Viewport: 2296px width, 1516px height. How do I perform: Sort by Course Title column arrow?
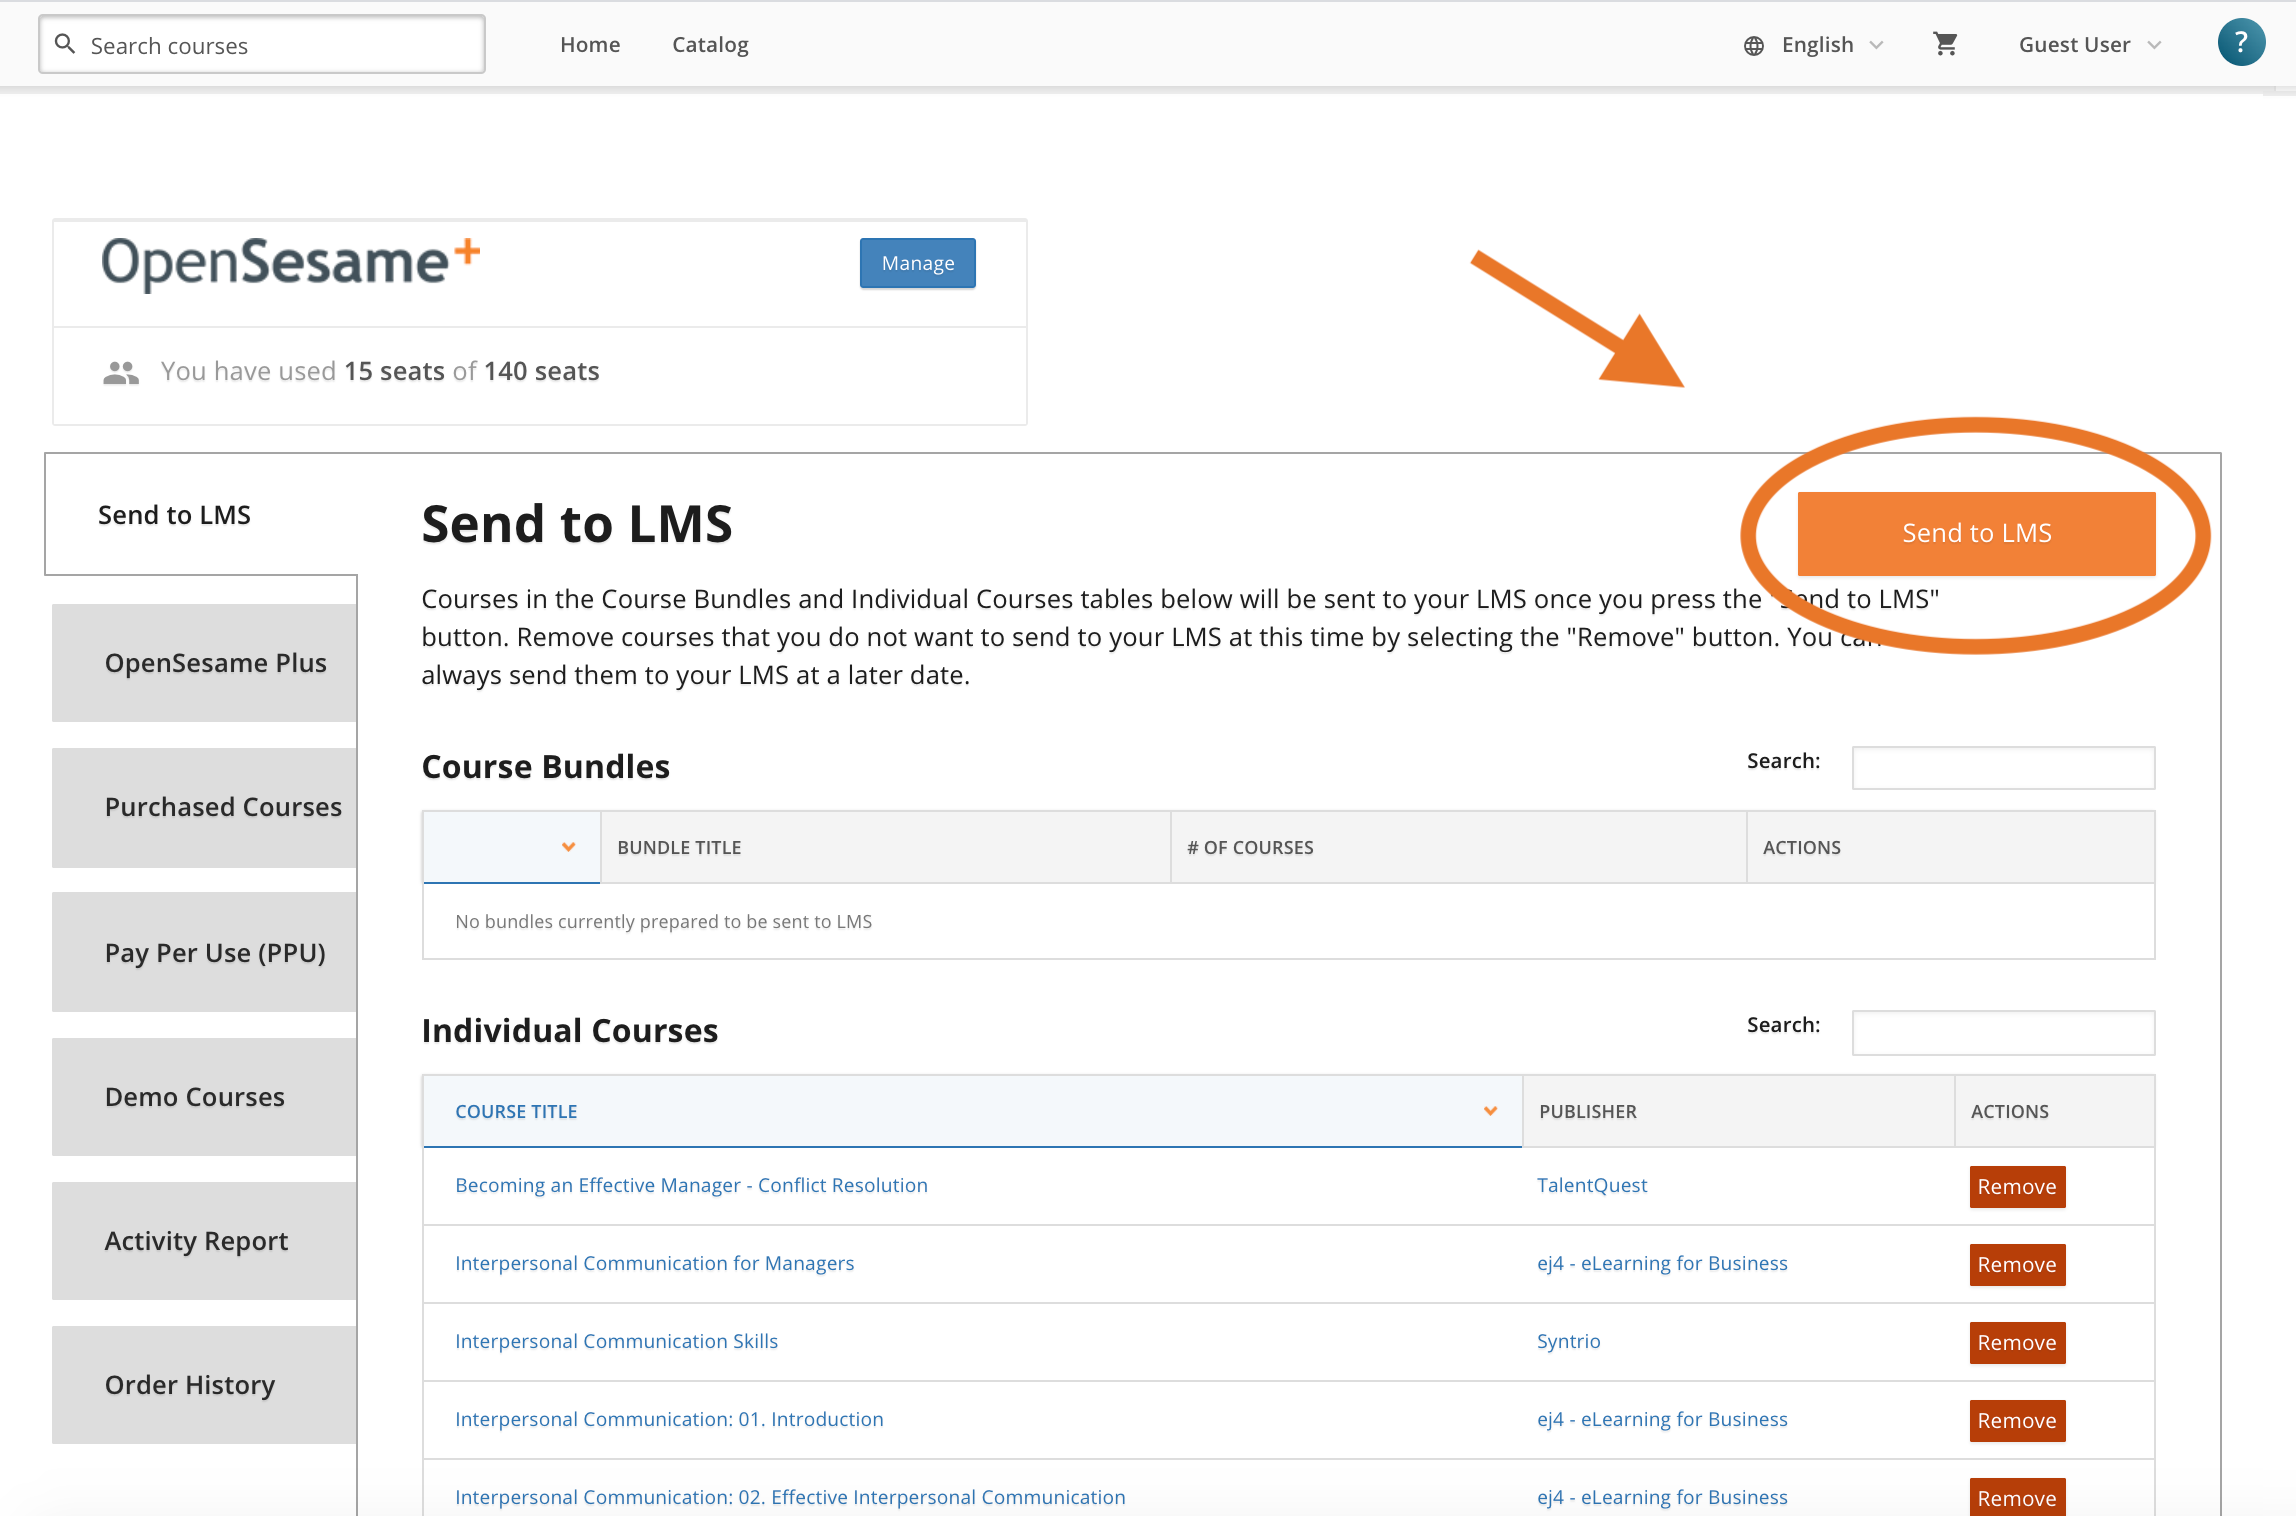point(1490,1111)
